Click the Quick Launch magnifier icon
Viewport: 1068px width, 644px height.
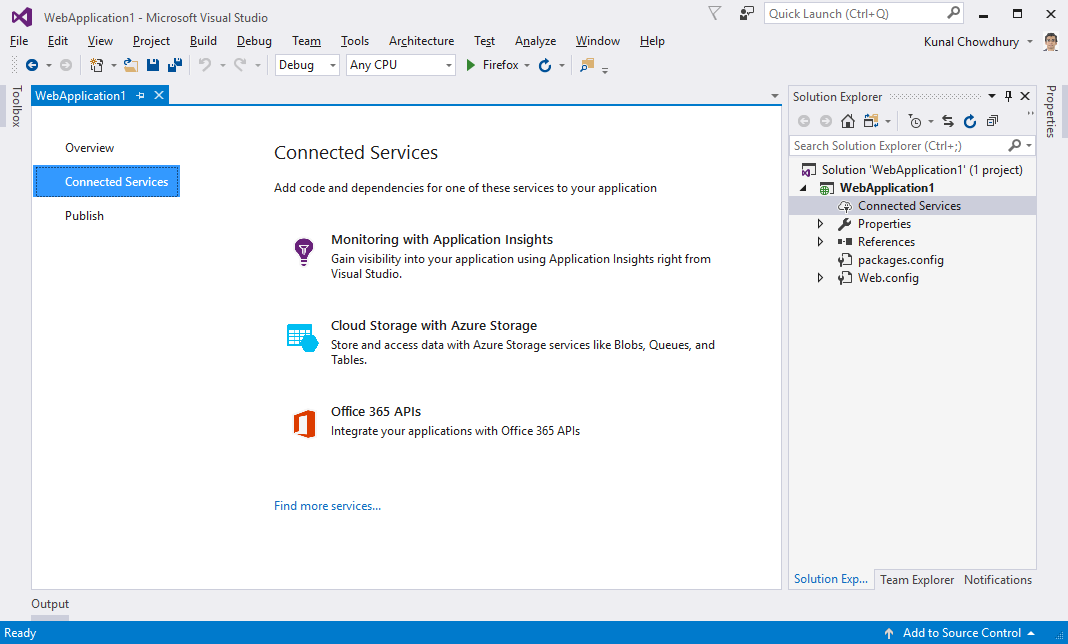(953, 13)
